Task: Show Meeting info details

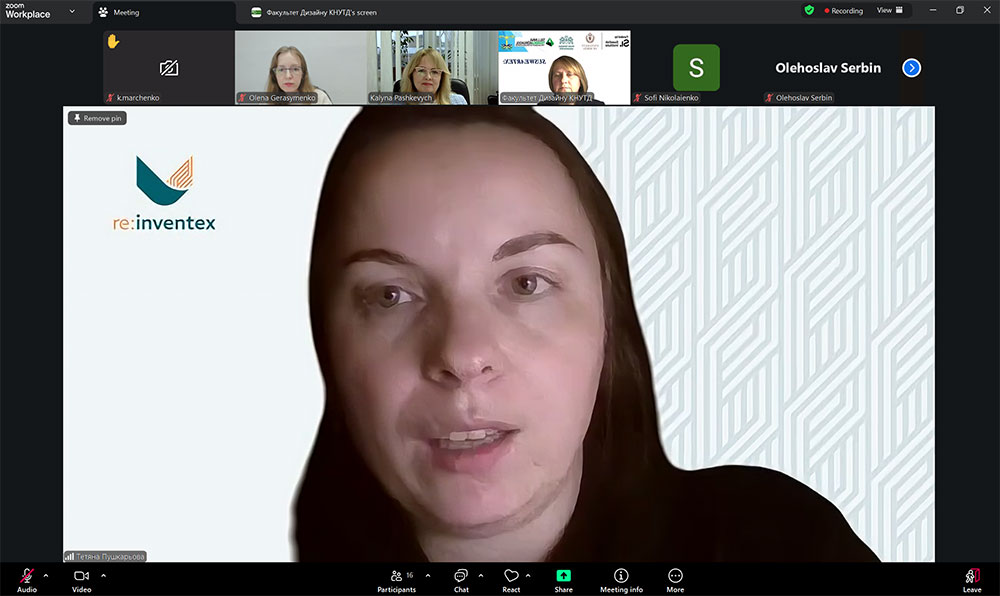Action: [621, 579]
